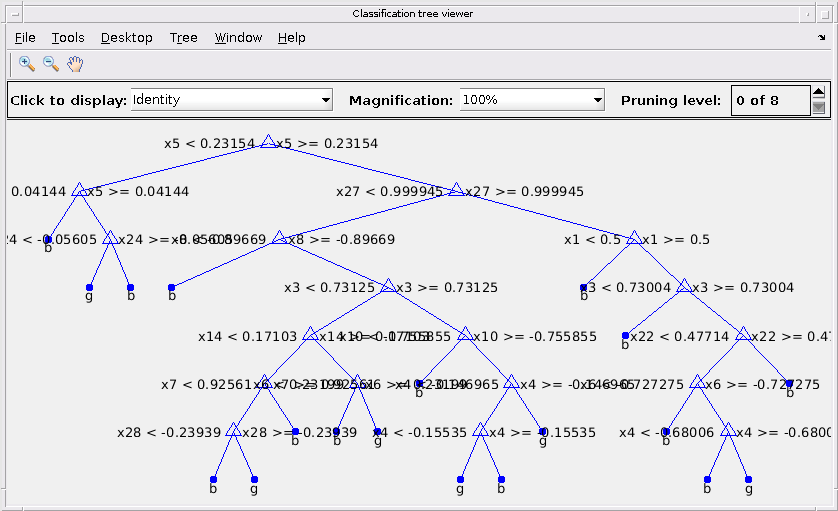Decrease pruning level with the down arrow
The width and height of the screenshot is (838, 511).
[819, 107]
